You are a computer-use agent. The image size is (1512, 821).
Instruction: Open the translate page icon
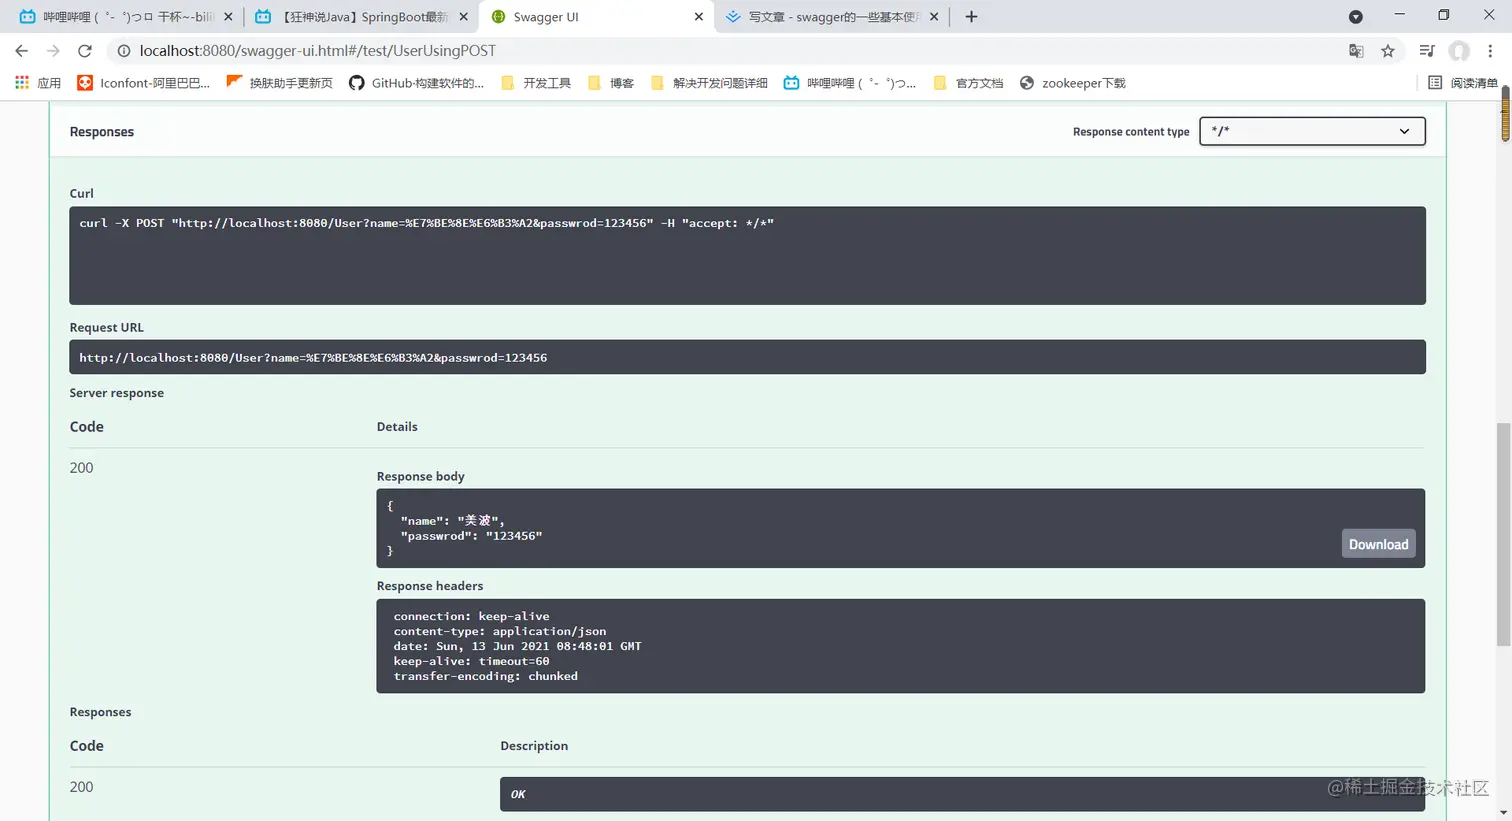tap(1356, 51)
